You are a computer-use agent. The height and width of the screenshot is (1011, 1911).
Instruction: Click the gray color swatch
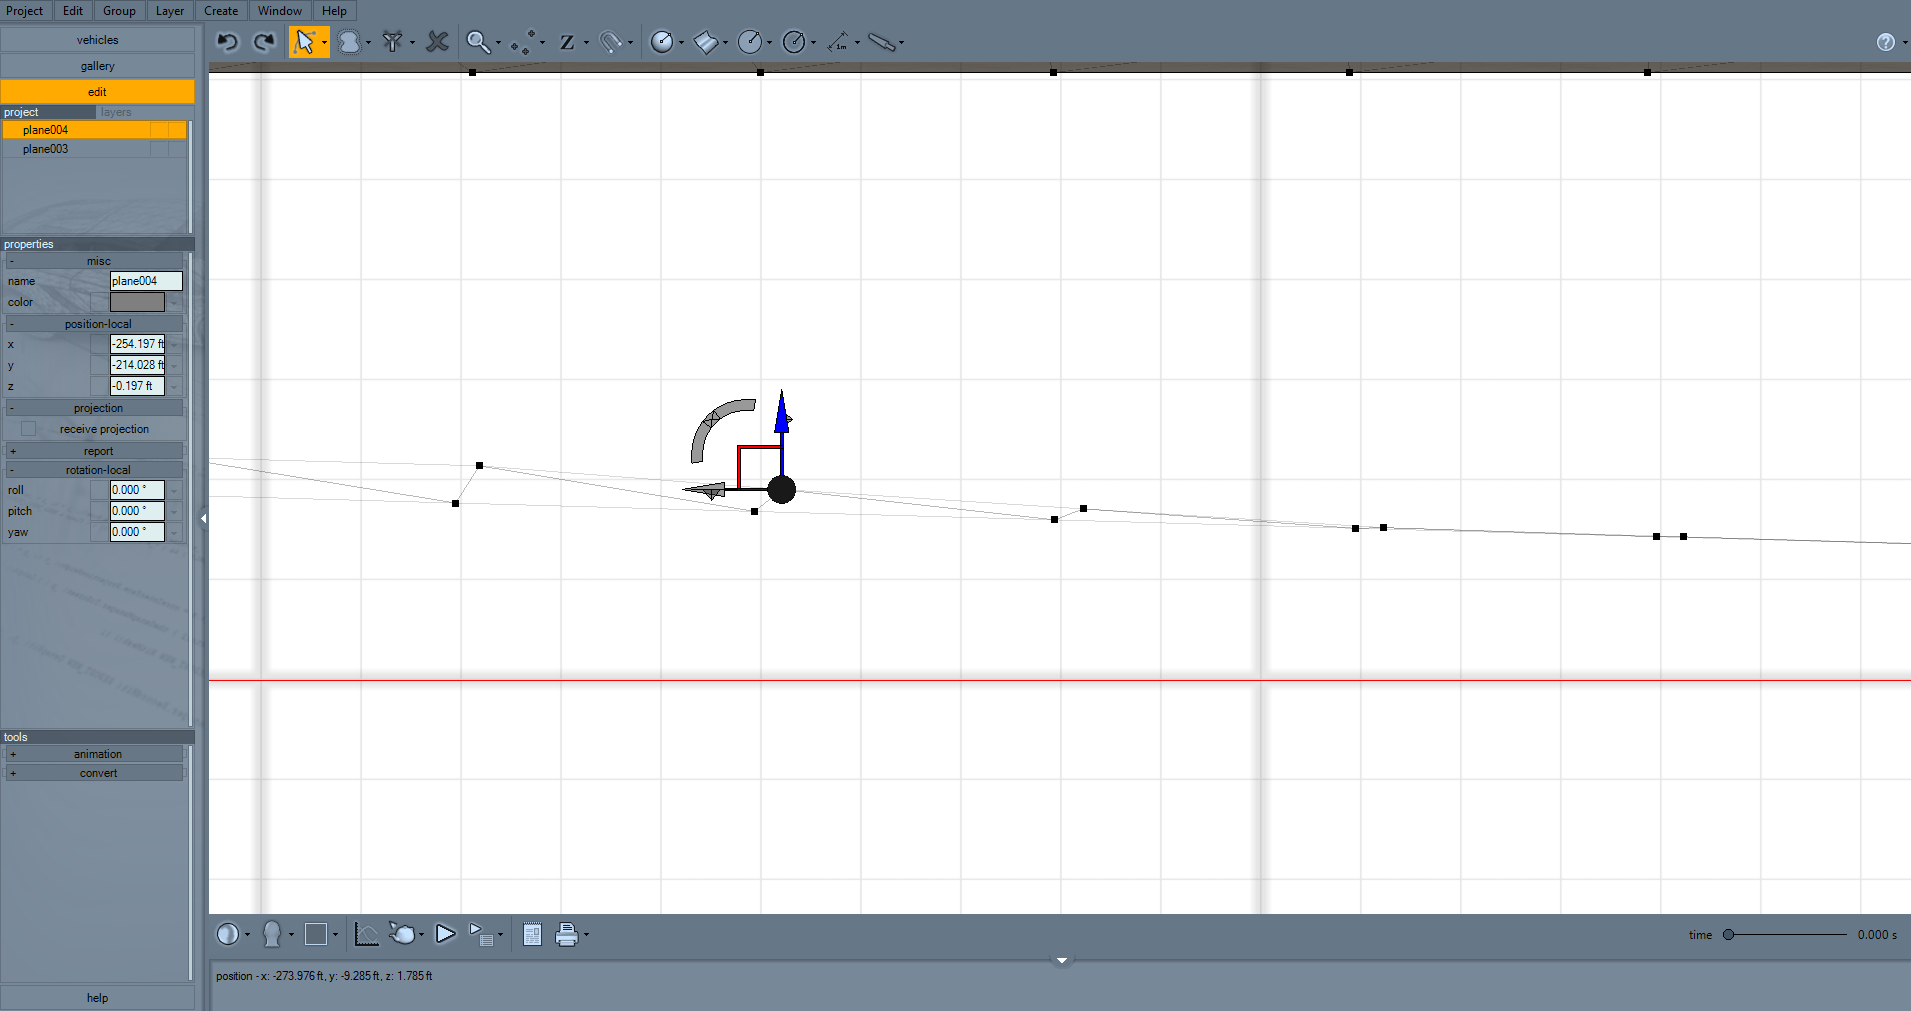point(137,302)
